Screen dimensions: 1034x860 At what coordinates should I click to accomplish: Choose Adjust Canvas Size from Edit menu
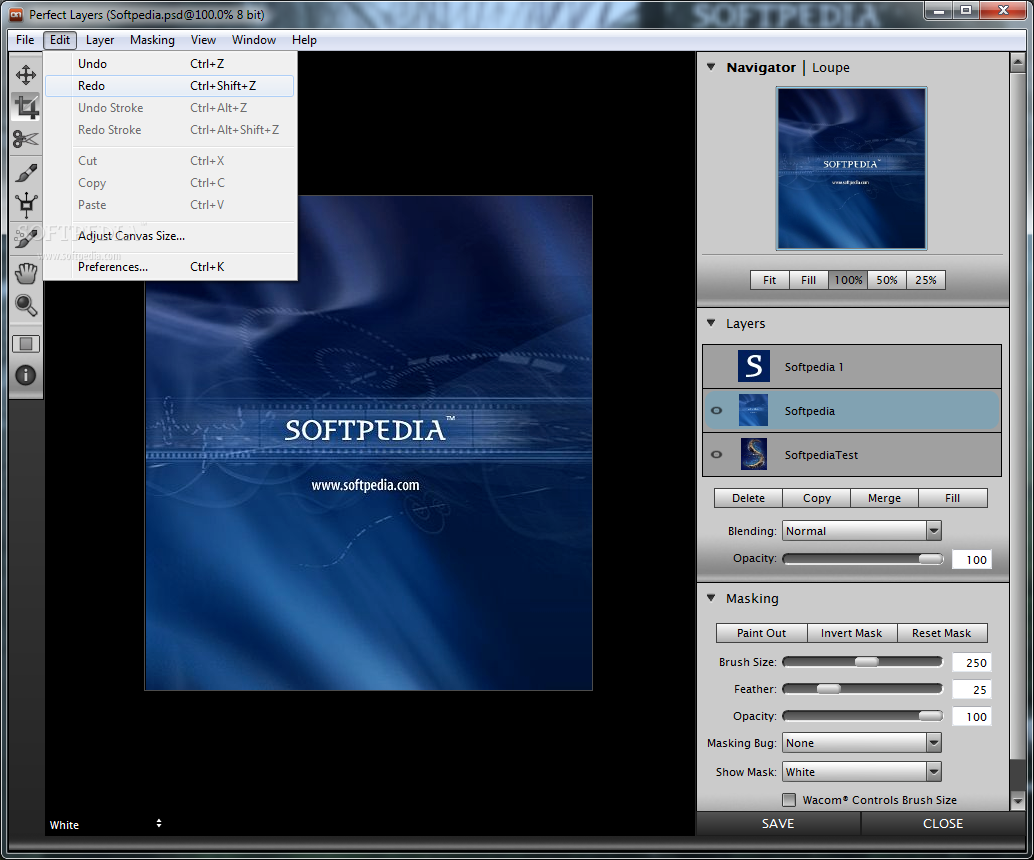click(x=169, y=236)
